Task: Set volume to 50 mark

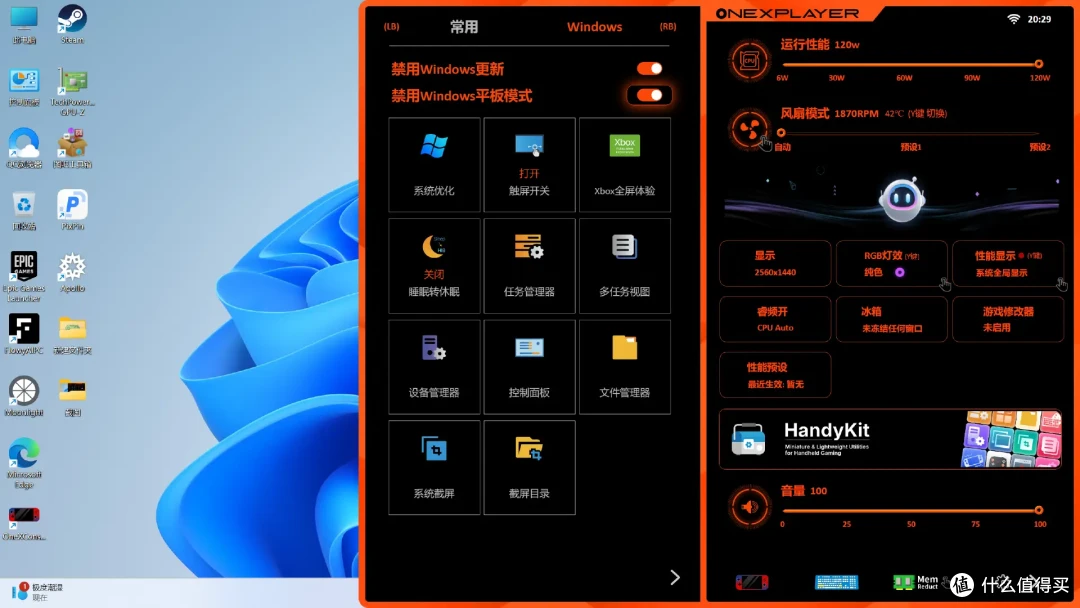Action: click(911, 524)
